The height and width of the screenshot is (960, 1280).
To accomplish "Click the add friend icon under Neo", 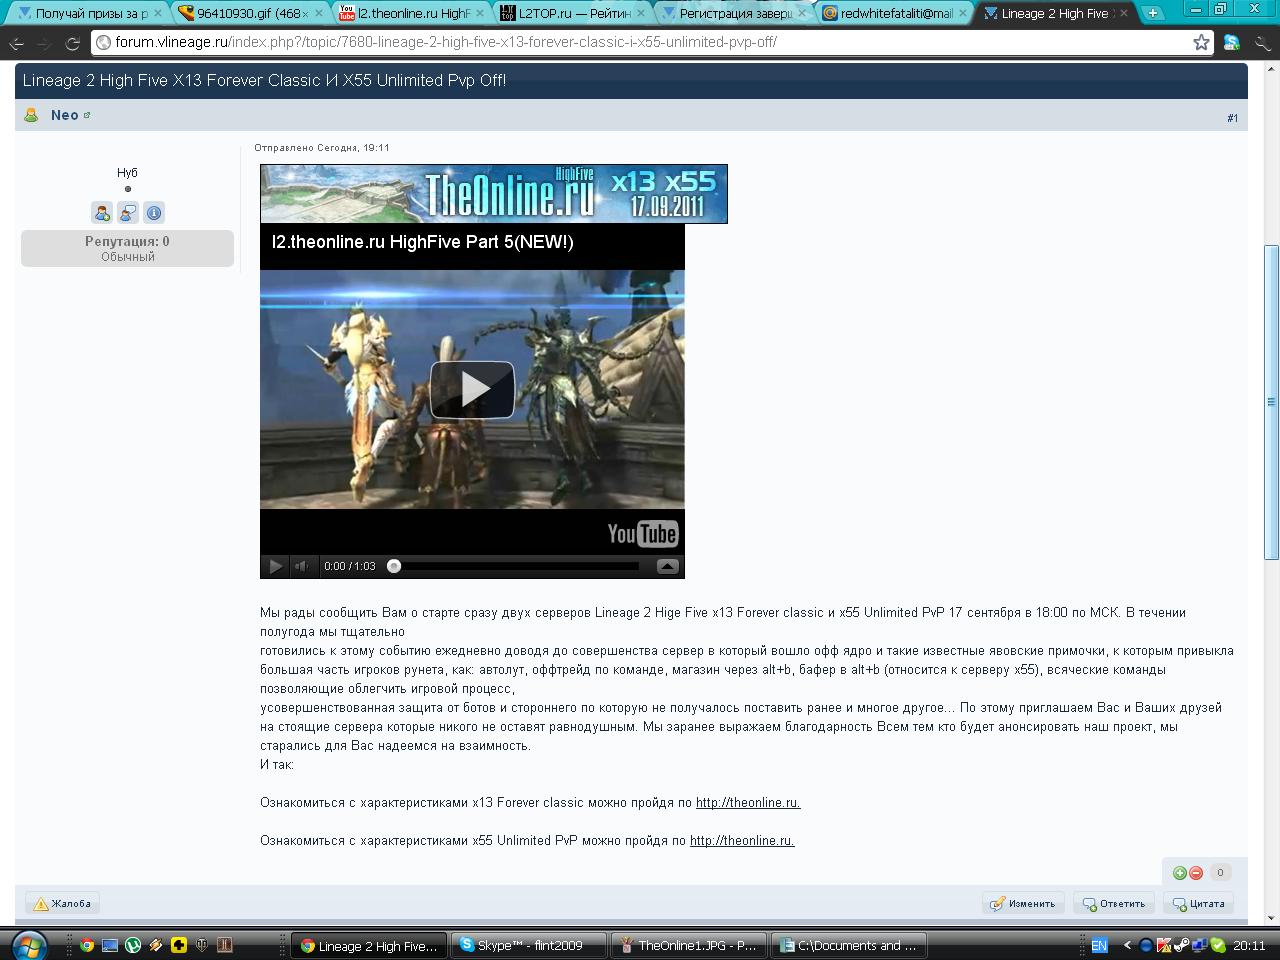I will click(x=102, y=212).
